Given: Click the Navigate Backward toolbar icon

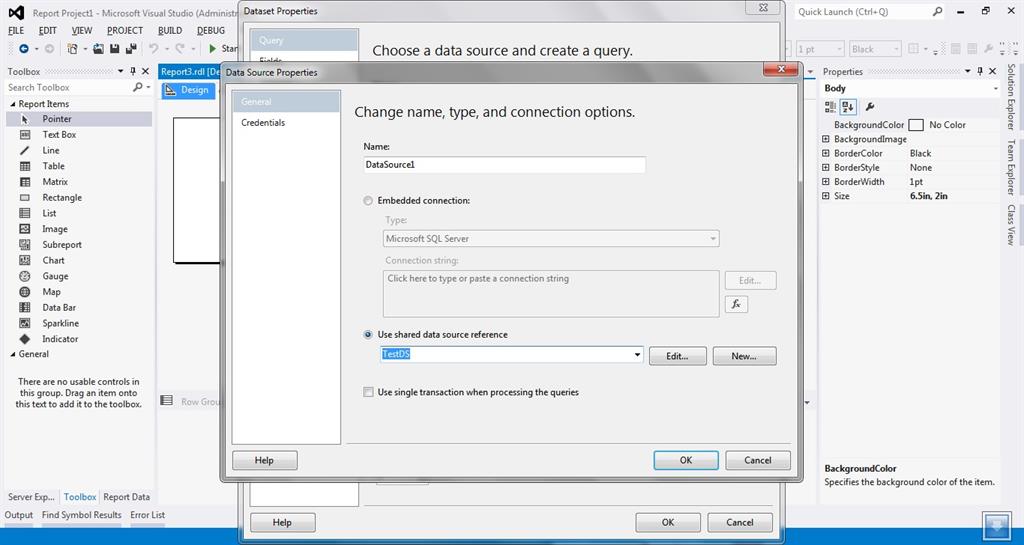Looking at the screenshot, I should pos(24,49).
